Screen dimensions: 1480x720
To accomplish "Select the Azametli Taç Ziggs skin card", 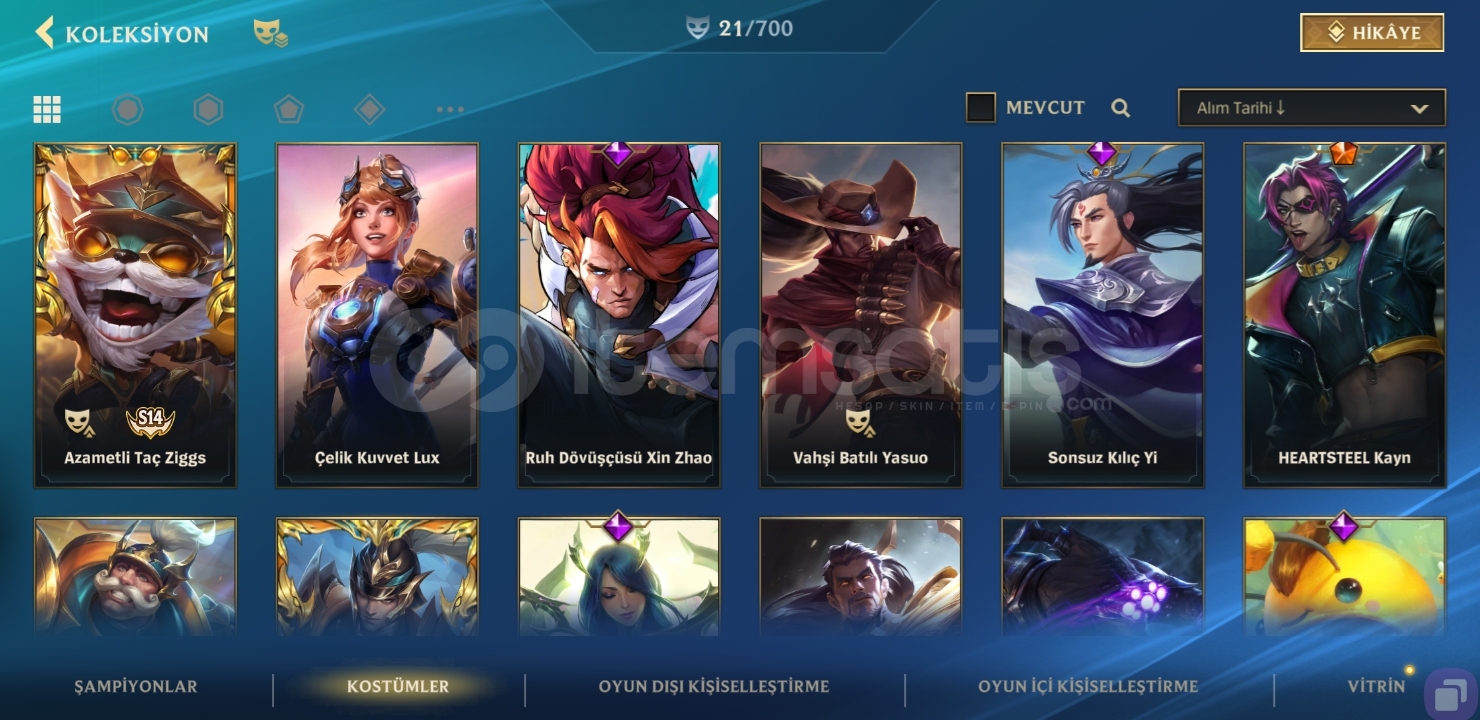I will (x=135, y=315).
